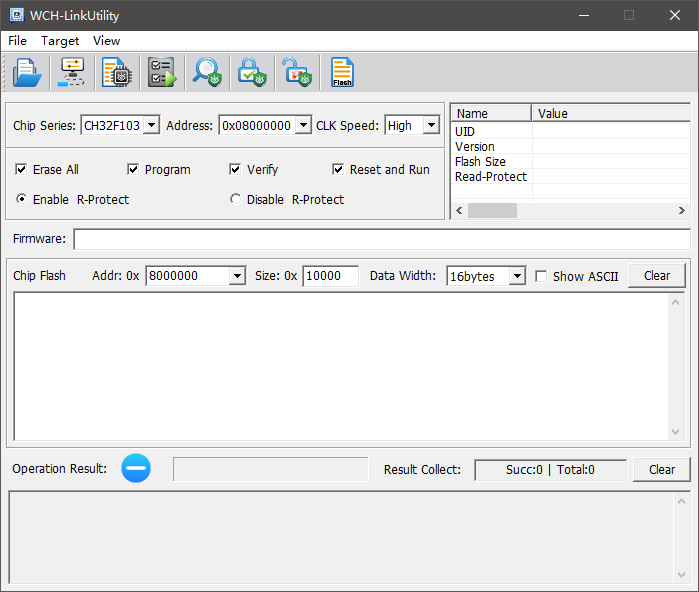
Task: Expand the Chip Flash Addr dropdown
Action: [237, 276]
